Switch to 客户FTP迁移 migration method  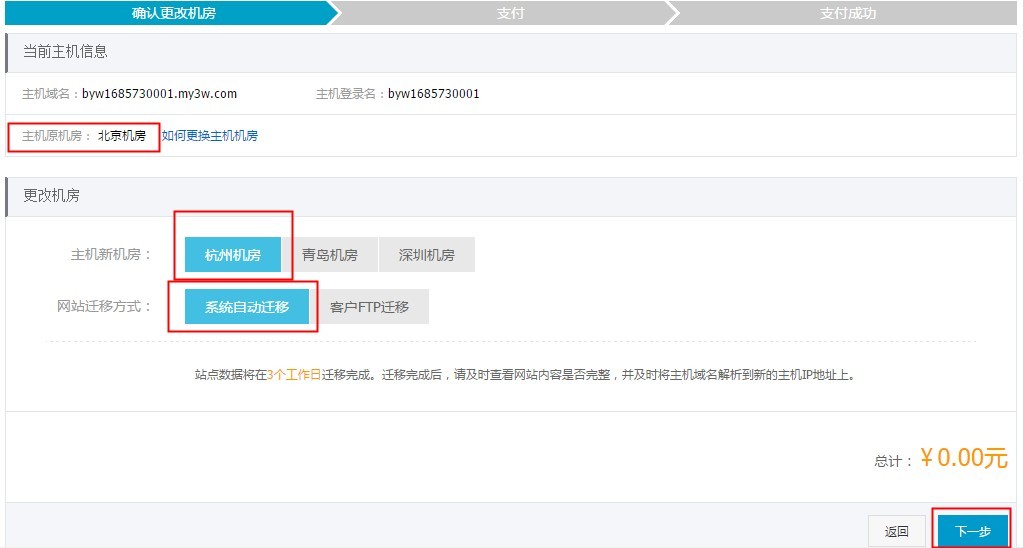[370, 307]
